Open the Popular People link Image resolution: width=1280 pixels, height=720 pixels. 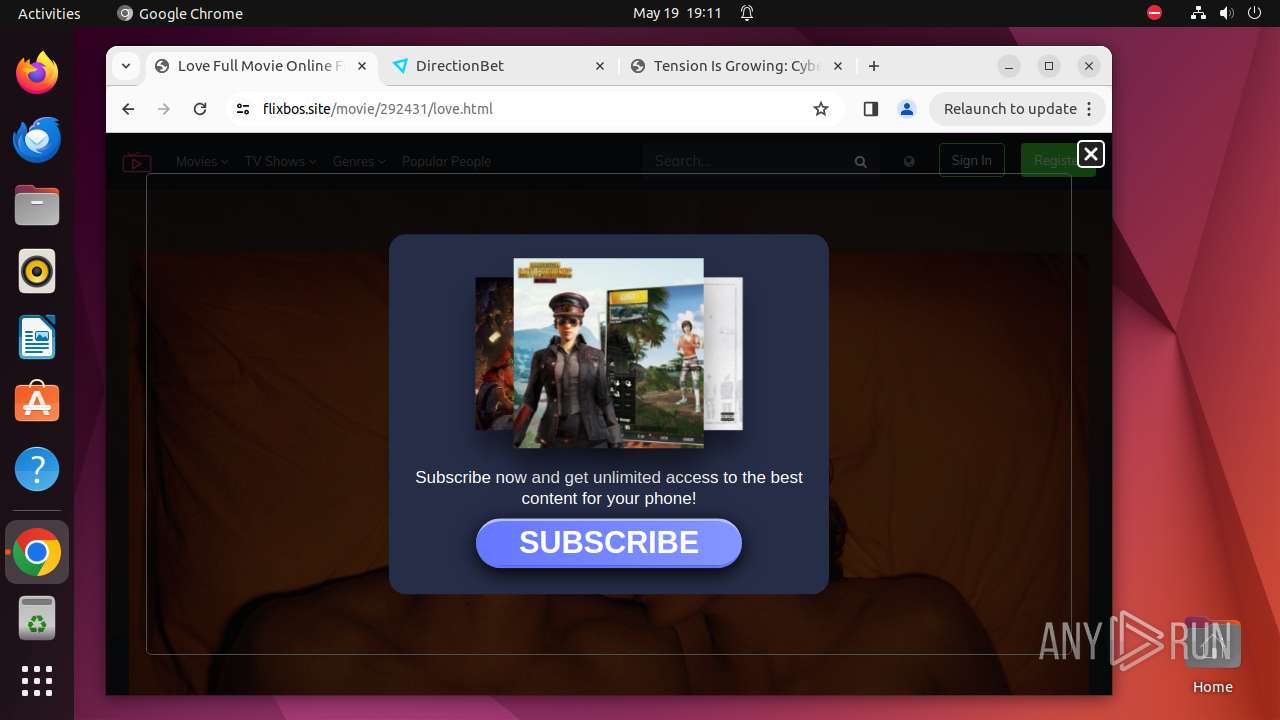(x=446, y=161)
